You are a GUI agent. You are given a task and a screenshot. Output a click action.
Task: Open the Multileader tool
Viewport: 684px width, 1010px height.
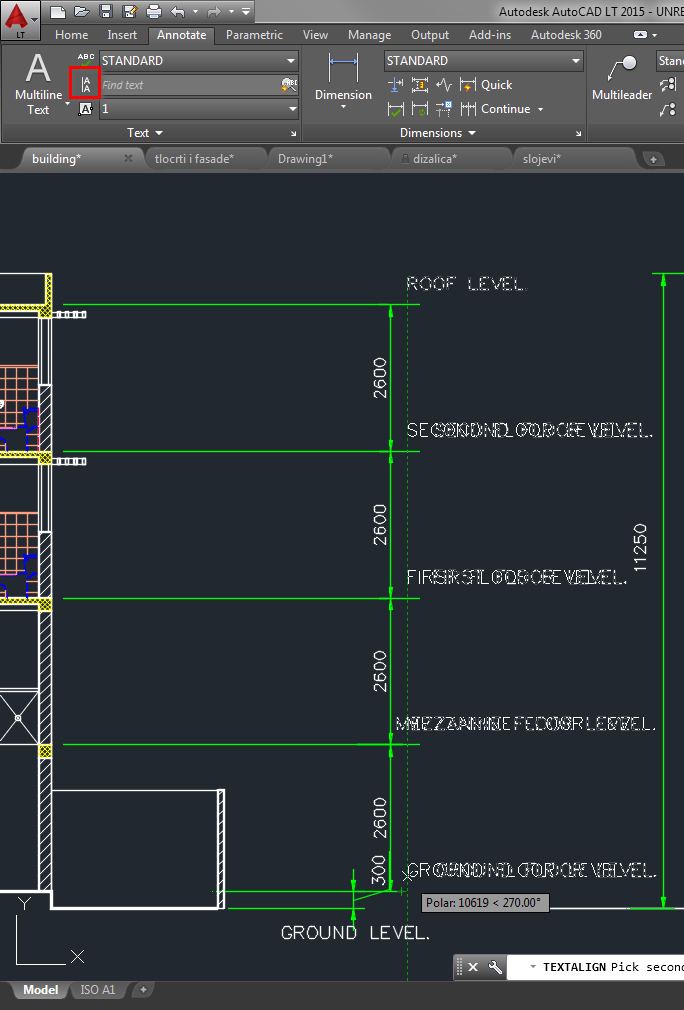[x=622, y=79]
